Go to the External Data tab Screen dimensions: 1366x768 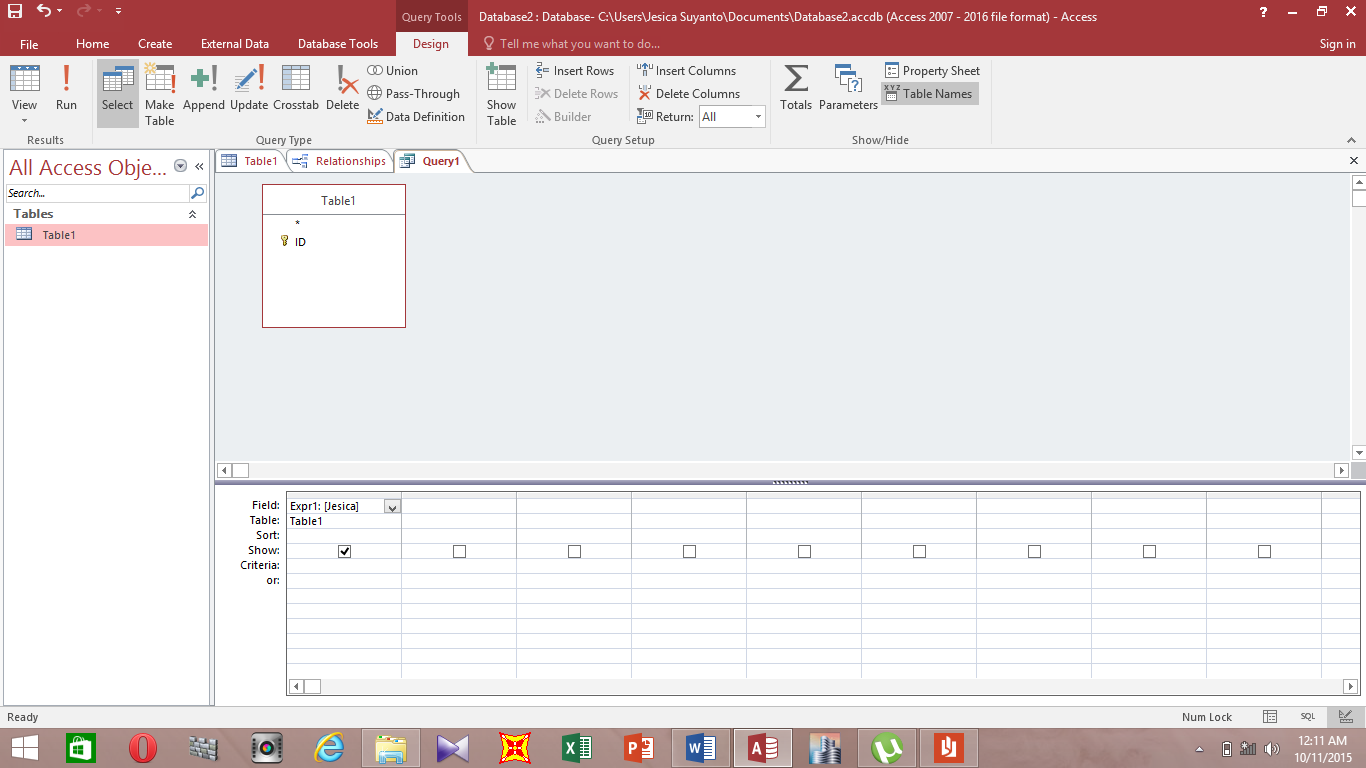(235, 44)
